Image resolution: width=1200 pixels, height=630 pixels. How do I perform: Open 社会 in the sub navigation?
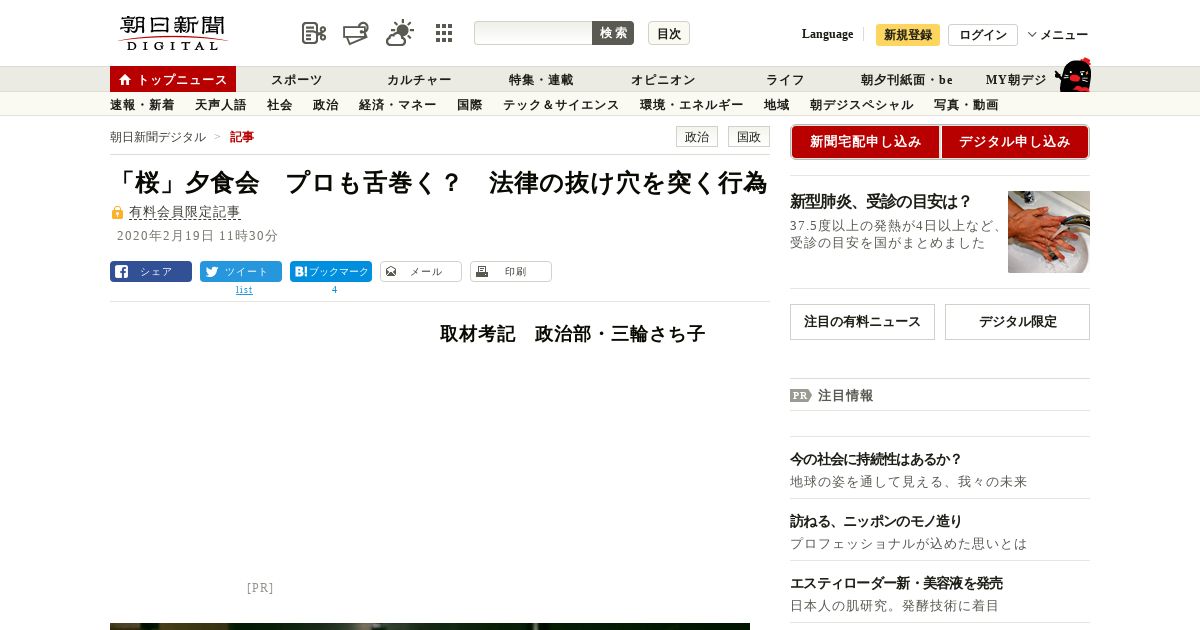pyautogui.click(x=279, y=105)
